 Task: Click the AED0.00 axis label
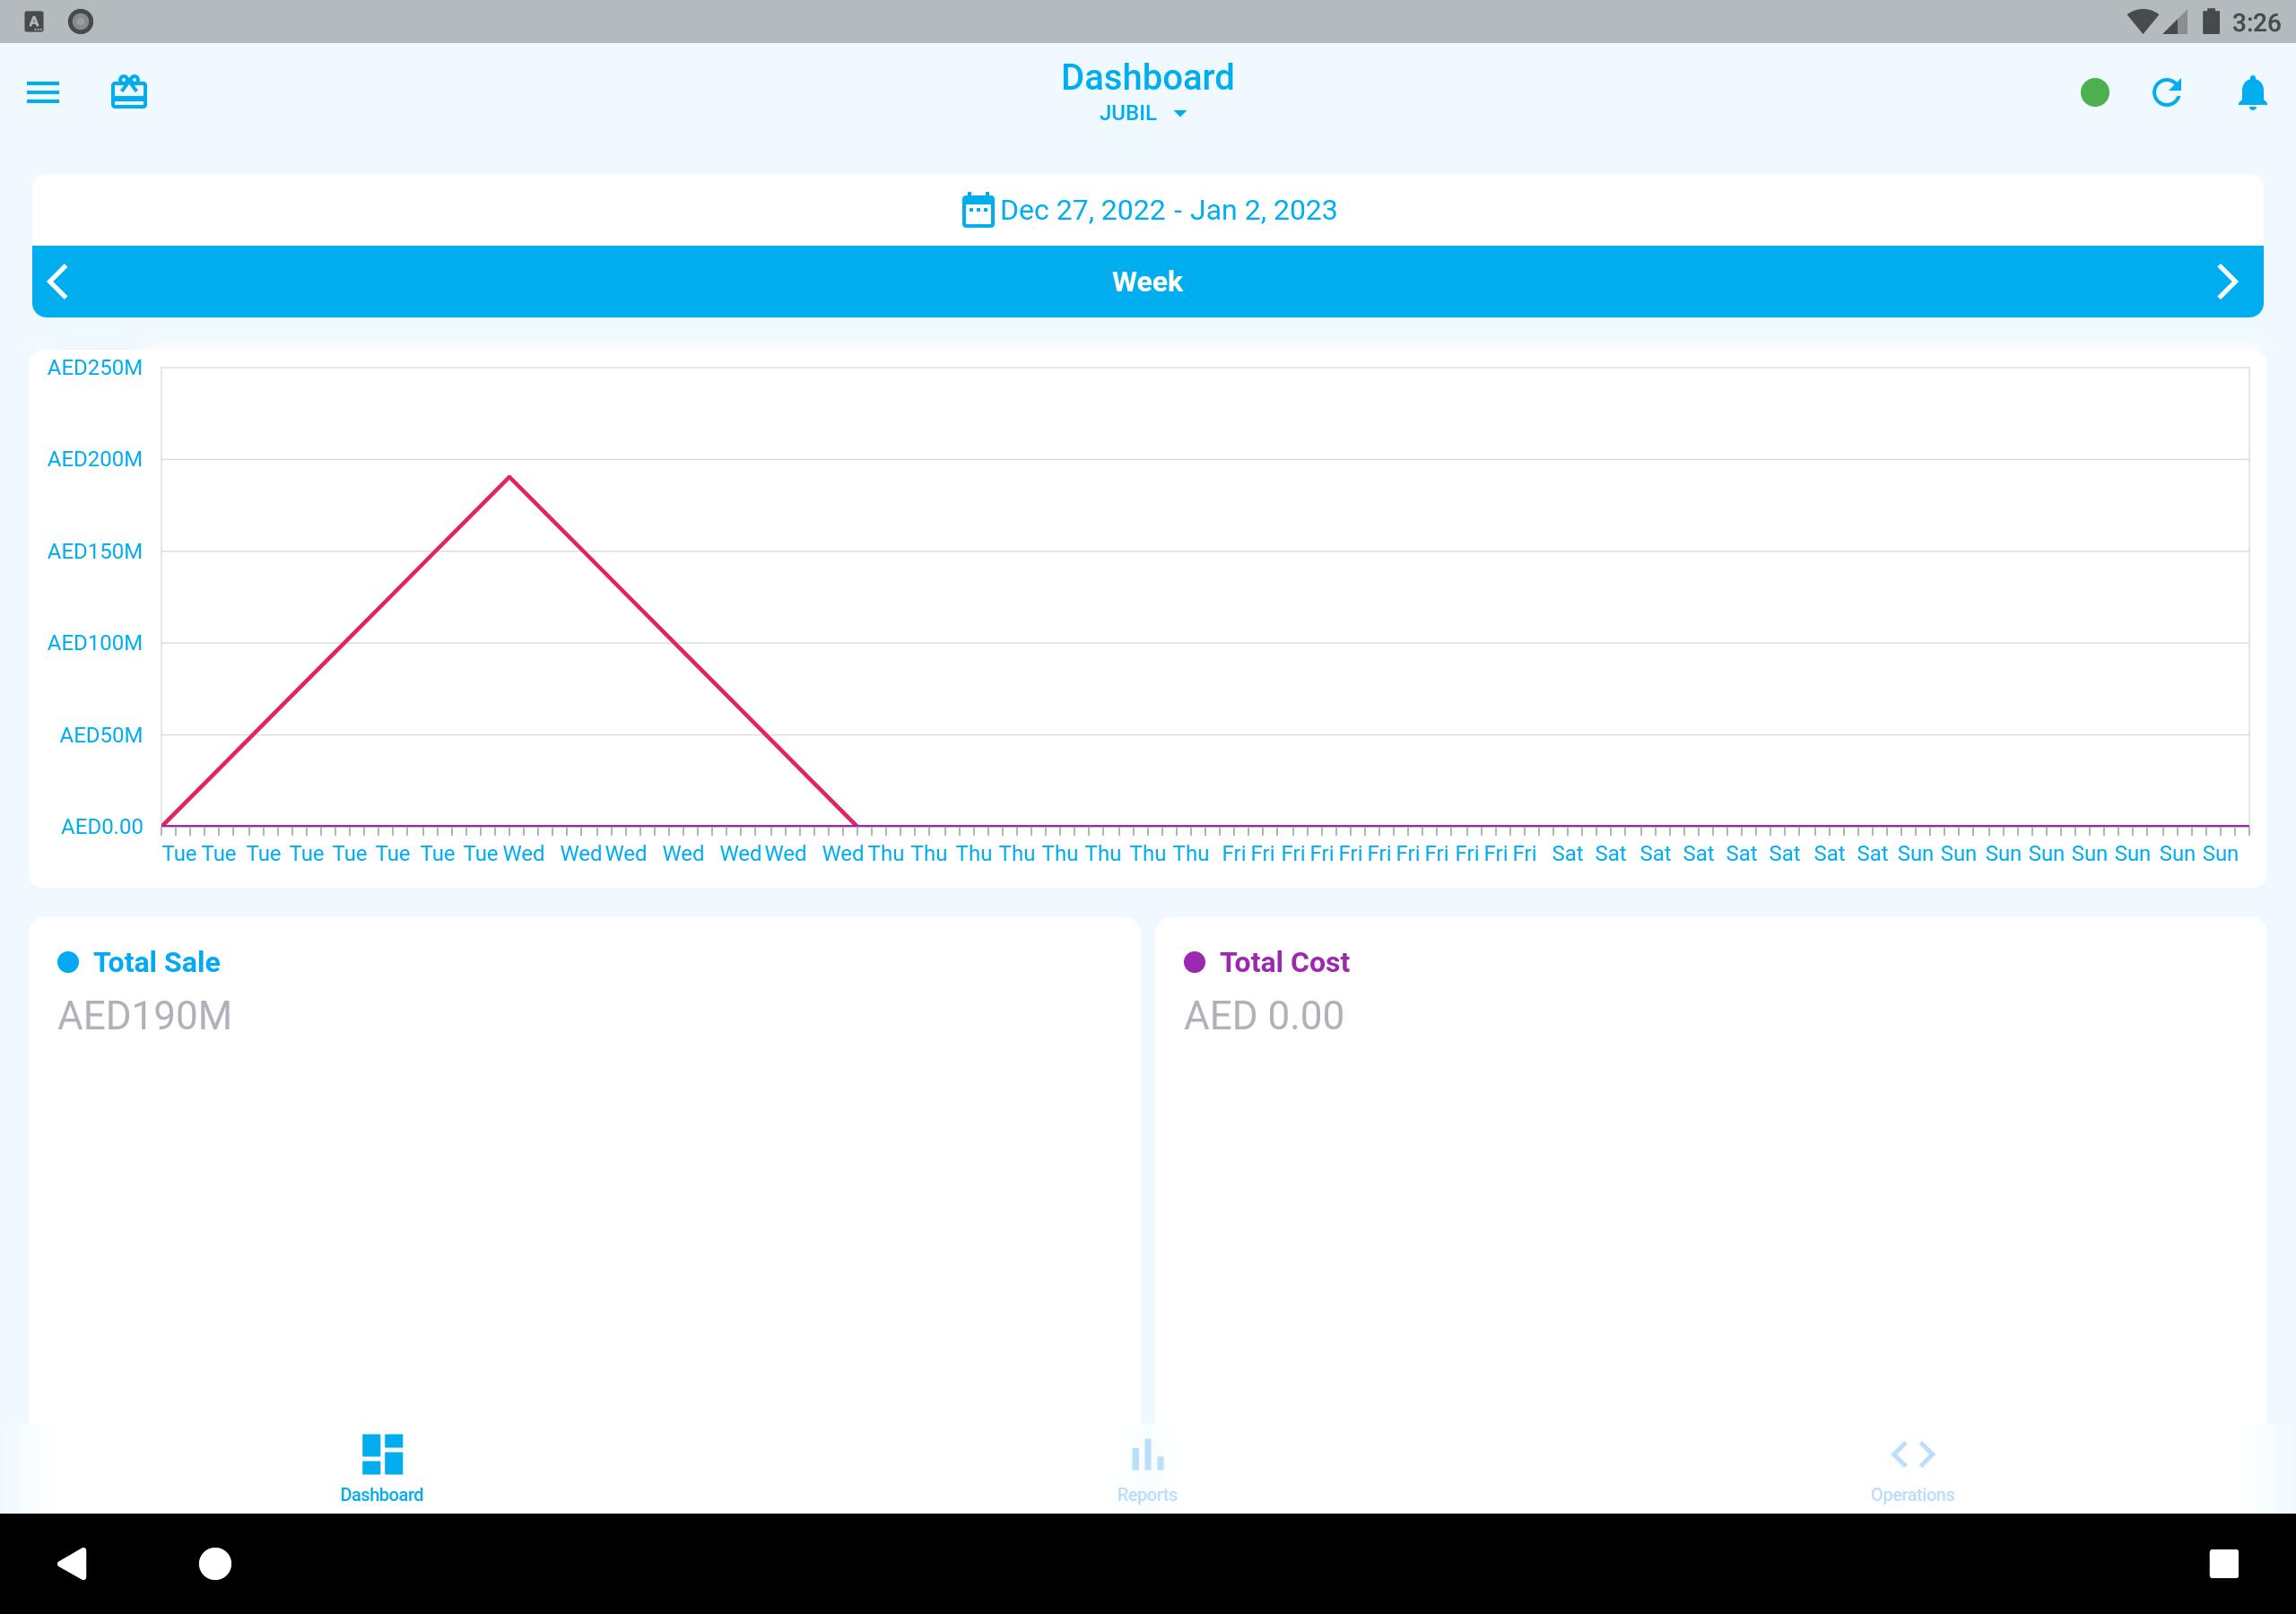coord(102,827)
